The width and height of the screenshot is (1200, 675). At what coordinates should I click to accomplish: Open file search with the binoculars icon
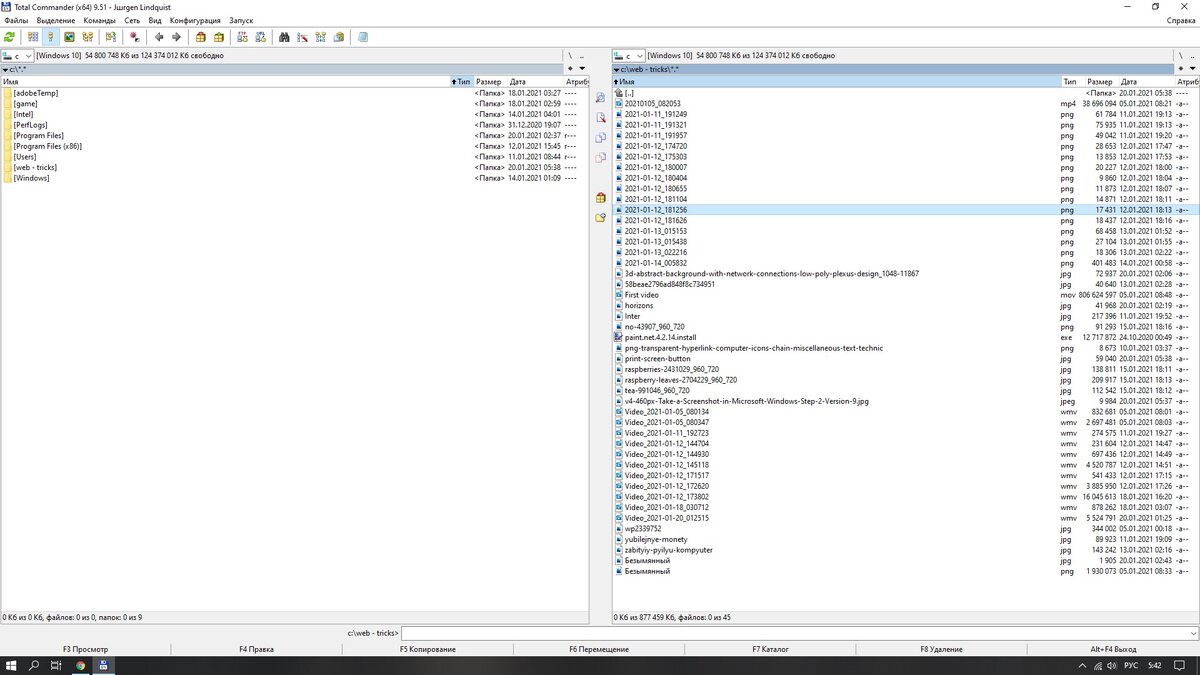point(284,37)
